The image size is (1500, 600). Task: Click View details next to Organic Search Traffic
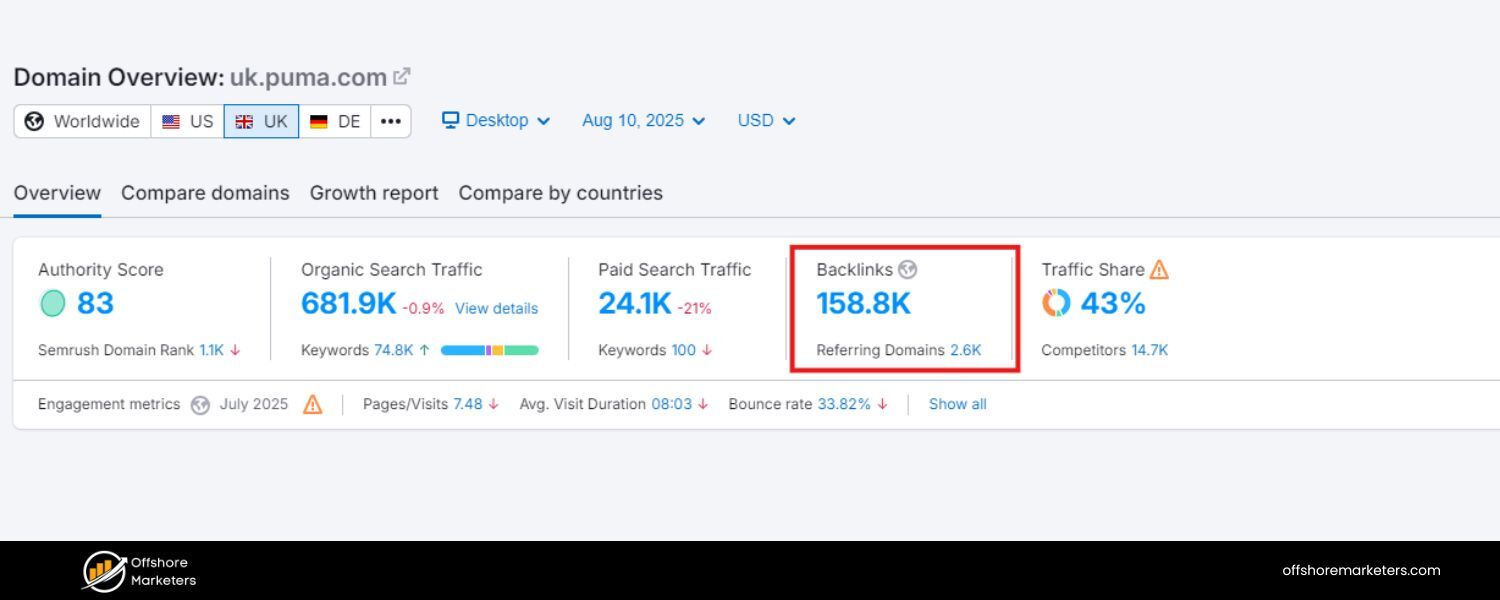click(x=496, y=308)
